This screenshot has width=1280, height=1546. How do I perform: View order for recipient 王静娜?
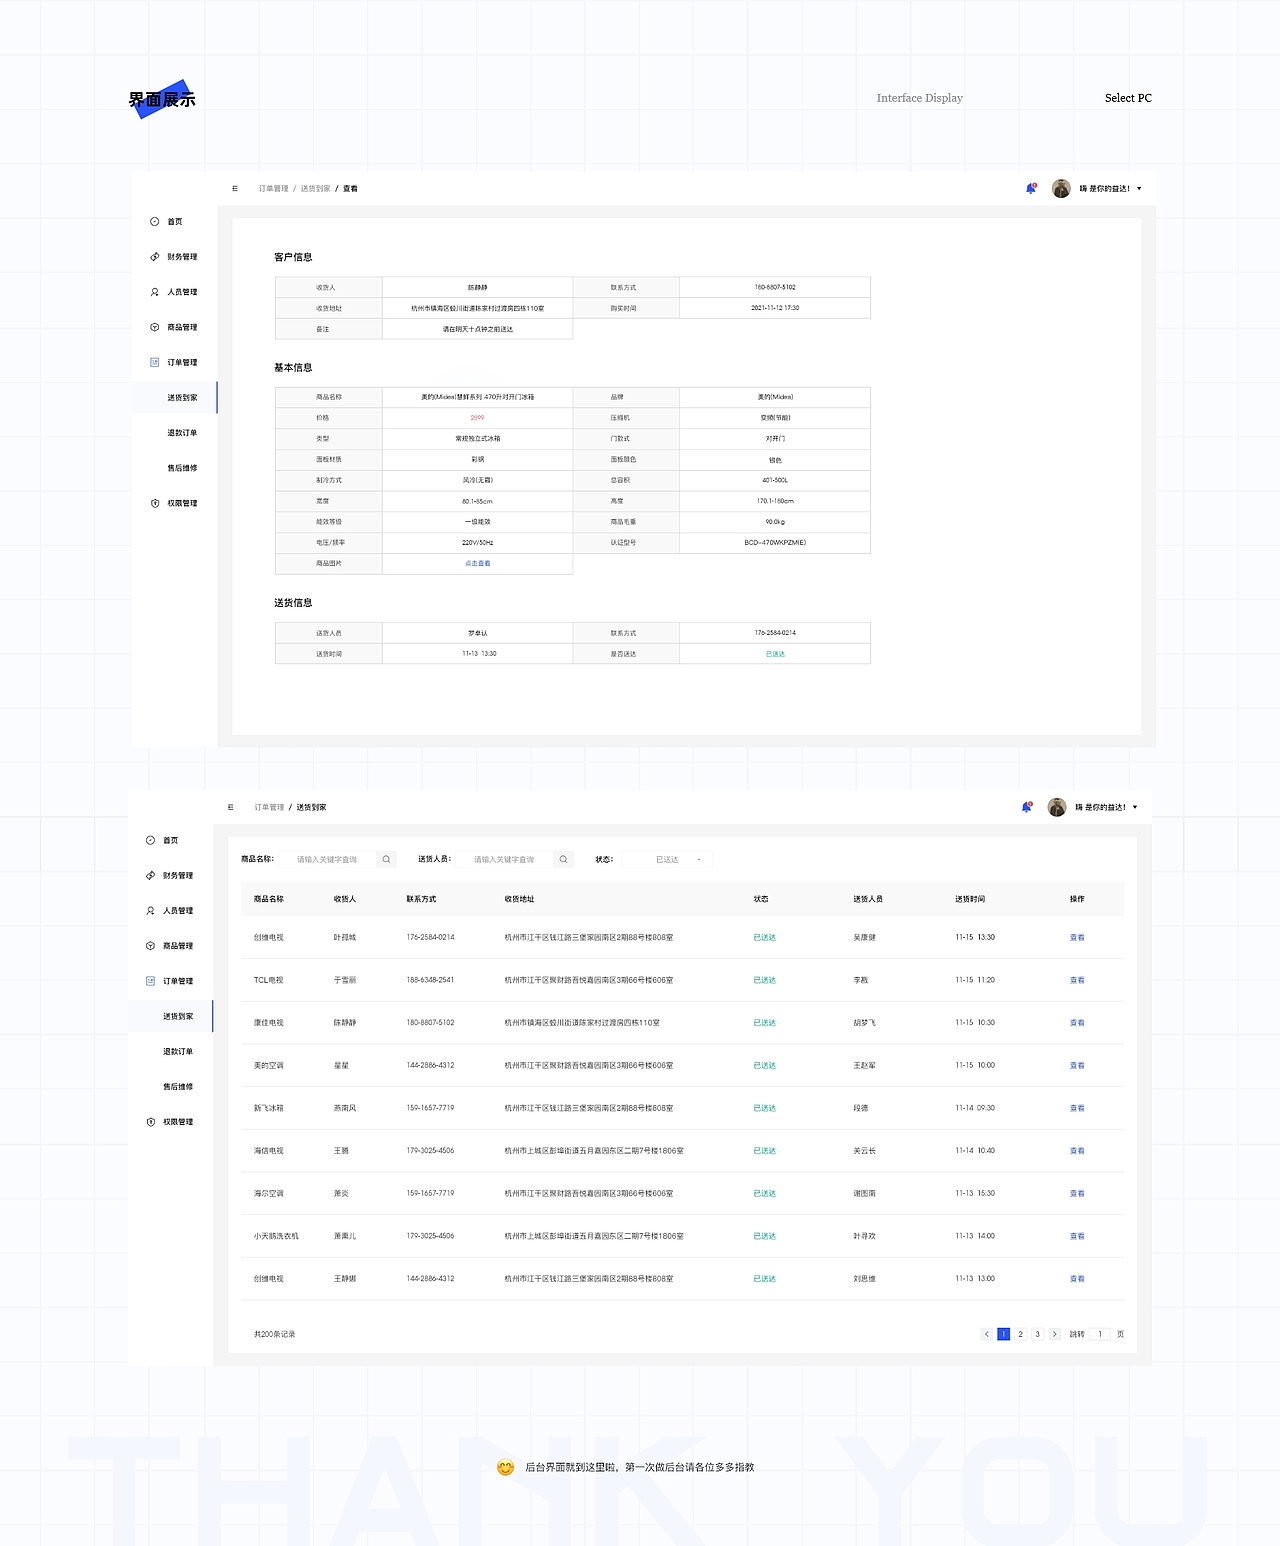click(1077, 1278)
